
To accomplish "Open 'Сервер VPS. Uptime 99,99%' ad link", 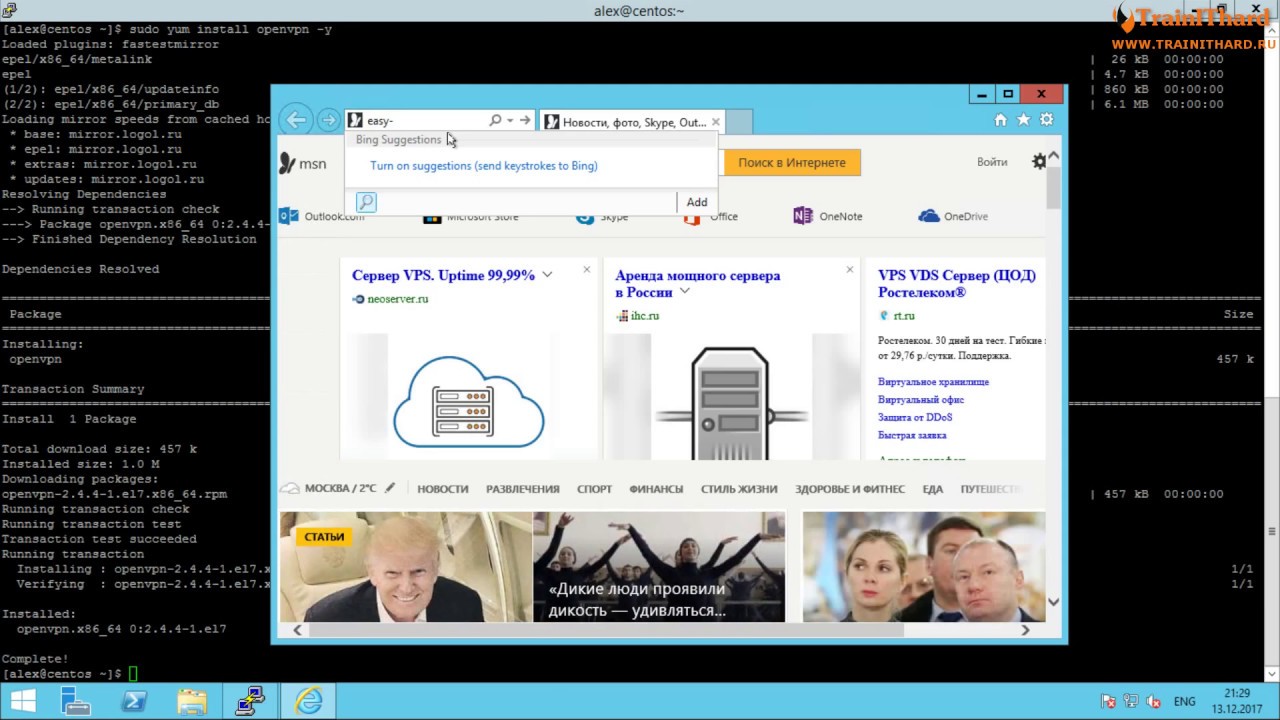I will [x=443, y=275].
